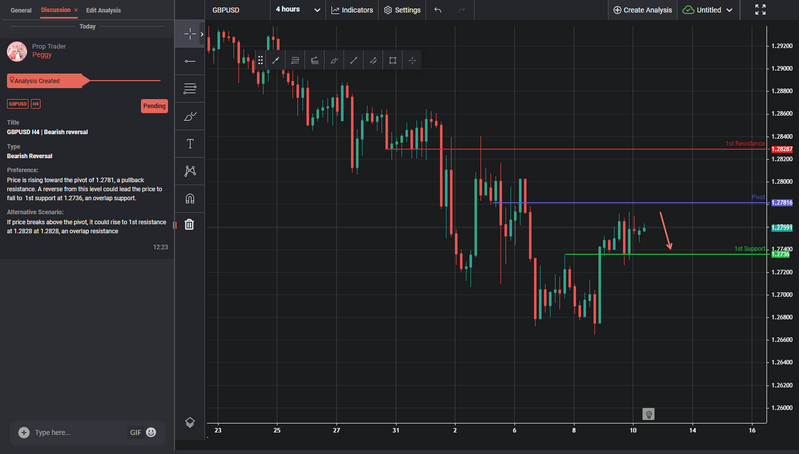Click the 12:23 message timestamp
The height and width of the screenshot is (454, 801).
click(x=160, y=247)
